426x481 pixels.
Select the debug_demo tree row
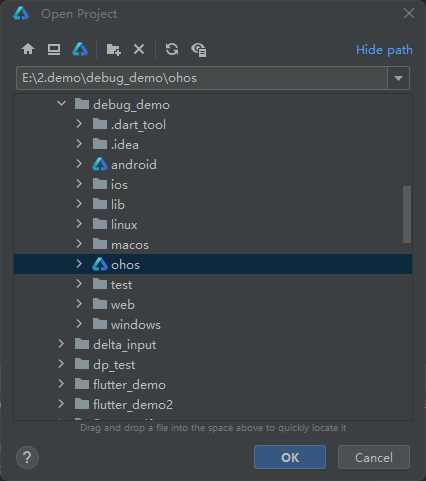[213, 104]
